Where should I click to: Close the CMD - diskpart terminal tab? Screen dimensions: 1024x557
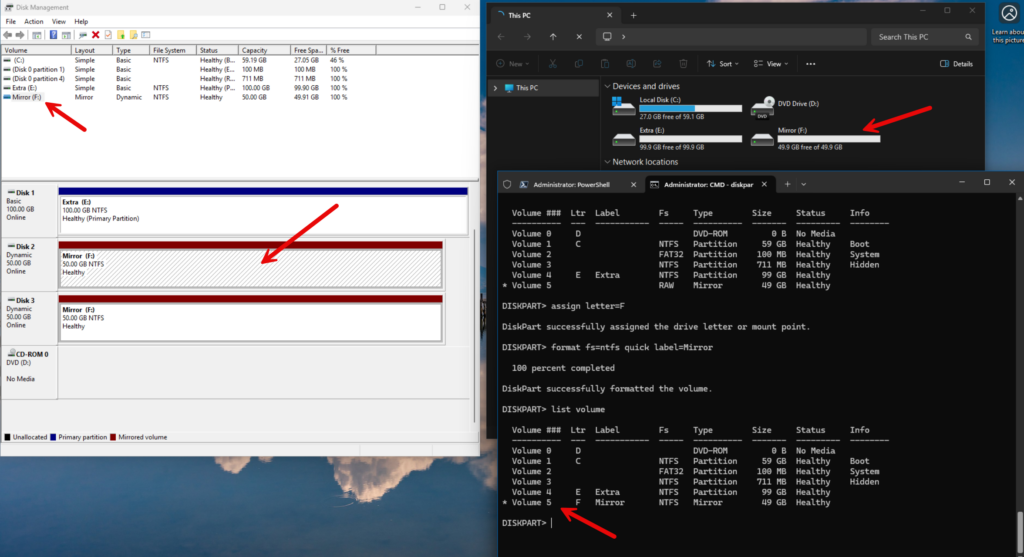(x=764, y=185)
